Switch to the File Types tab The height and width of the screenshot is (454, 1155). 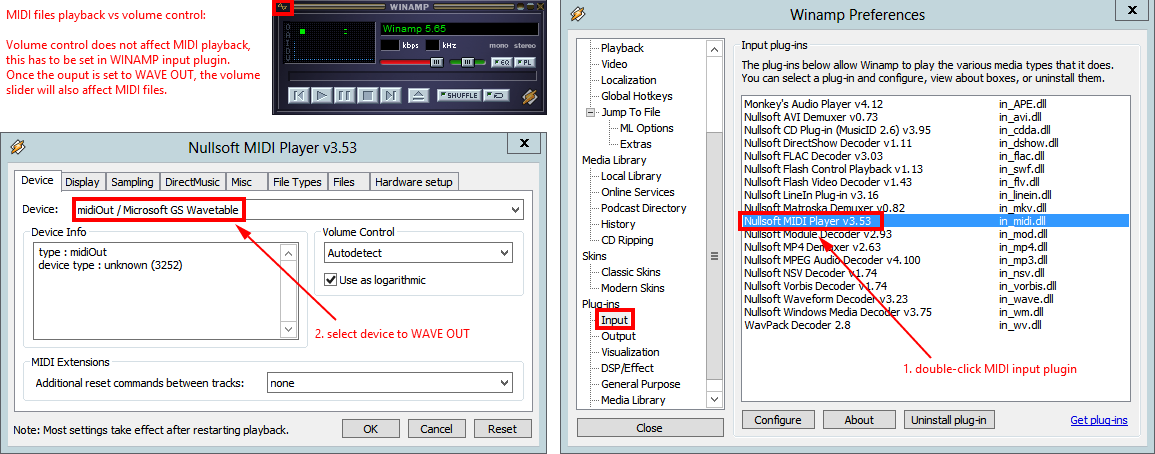[297, 182]
